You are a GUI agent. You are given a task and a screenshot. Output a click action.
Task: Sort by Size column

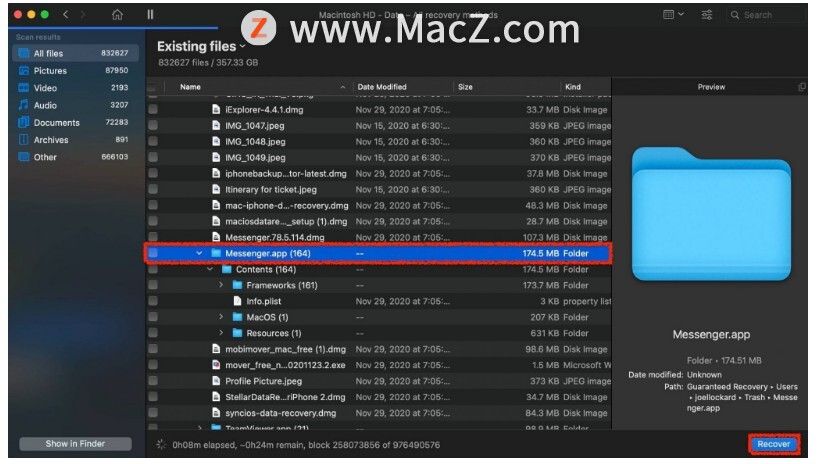465,87
